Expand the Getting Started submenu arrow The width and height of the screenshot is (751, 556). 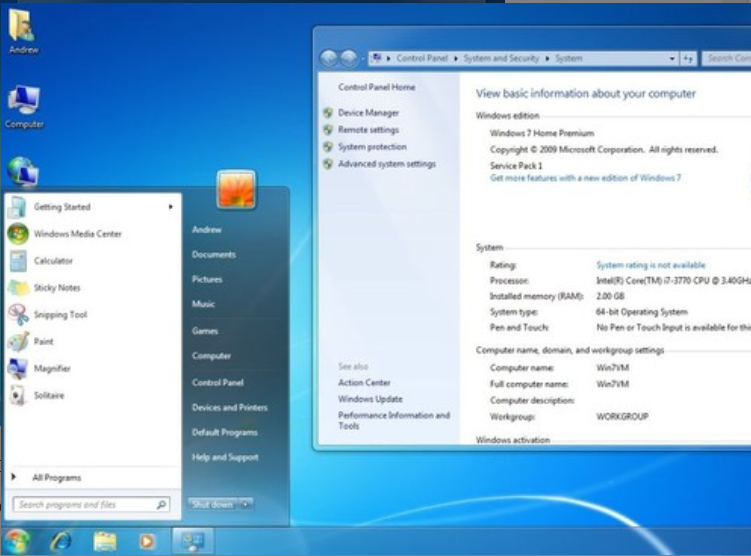tap(171, 207)
